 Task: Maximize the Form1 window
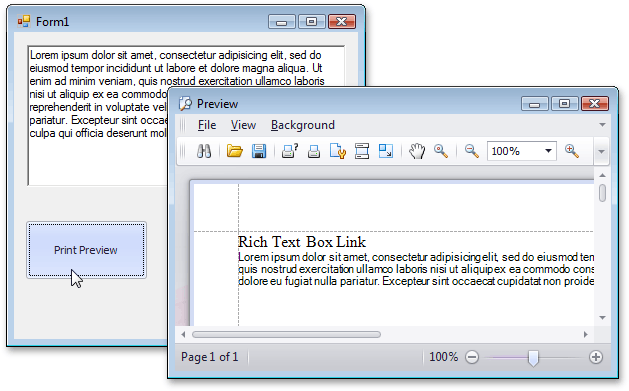pos(312,22)
